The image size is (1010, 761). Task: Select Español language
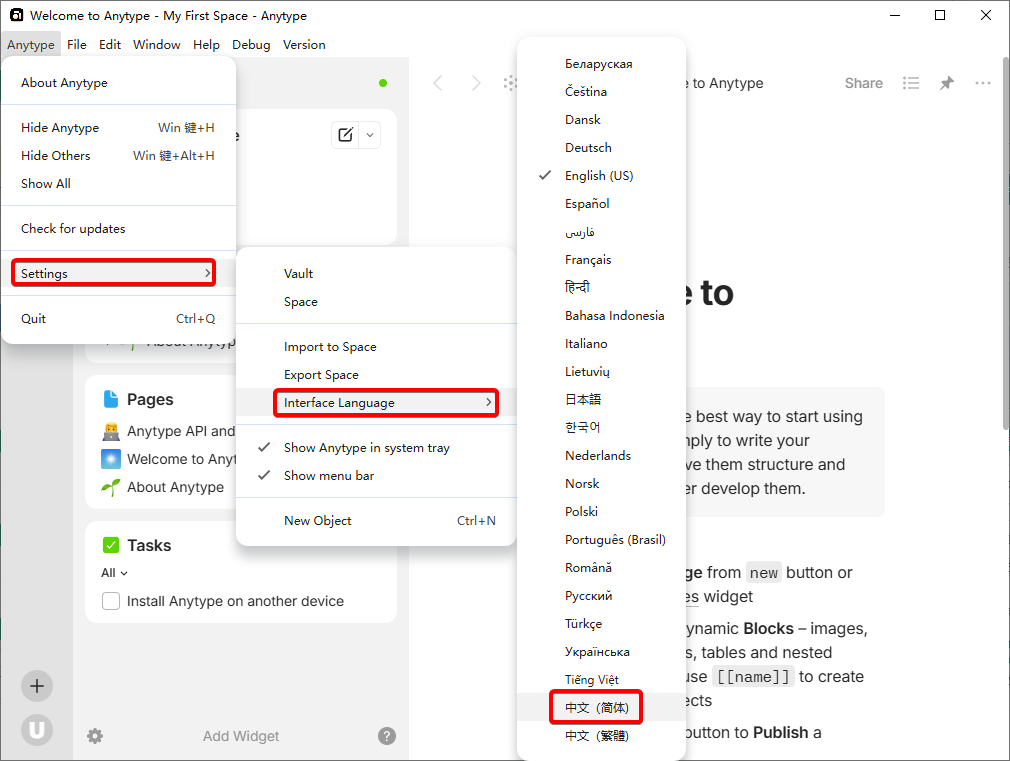[x=601, y=204]
